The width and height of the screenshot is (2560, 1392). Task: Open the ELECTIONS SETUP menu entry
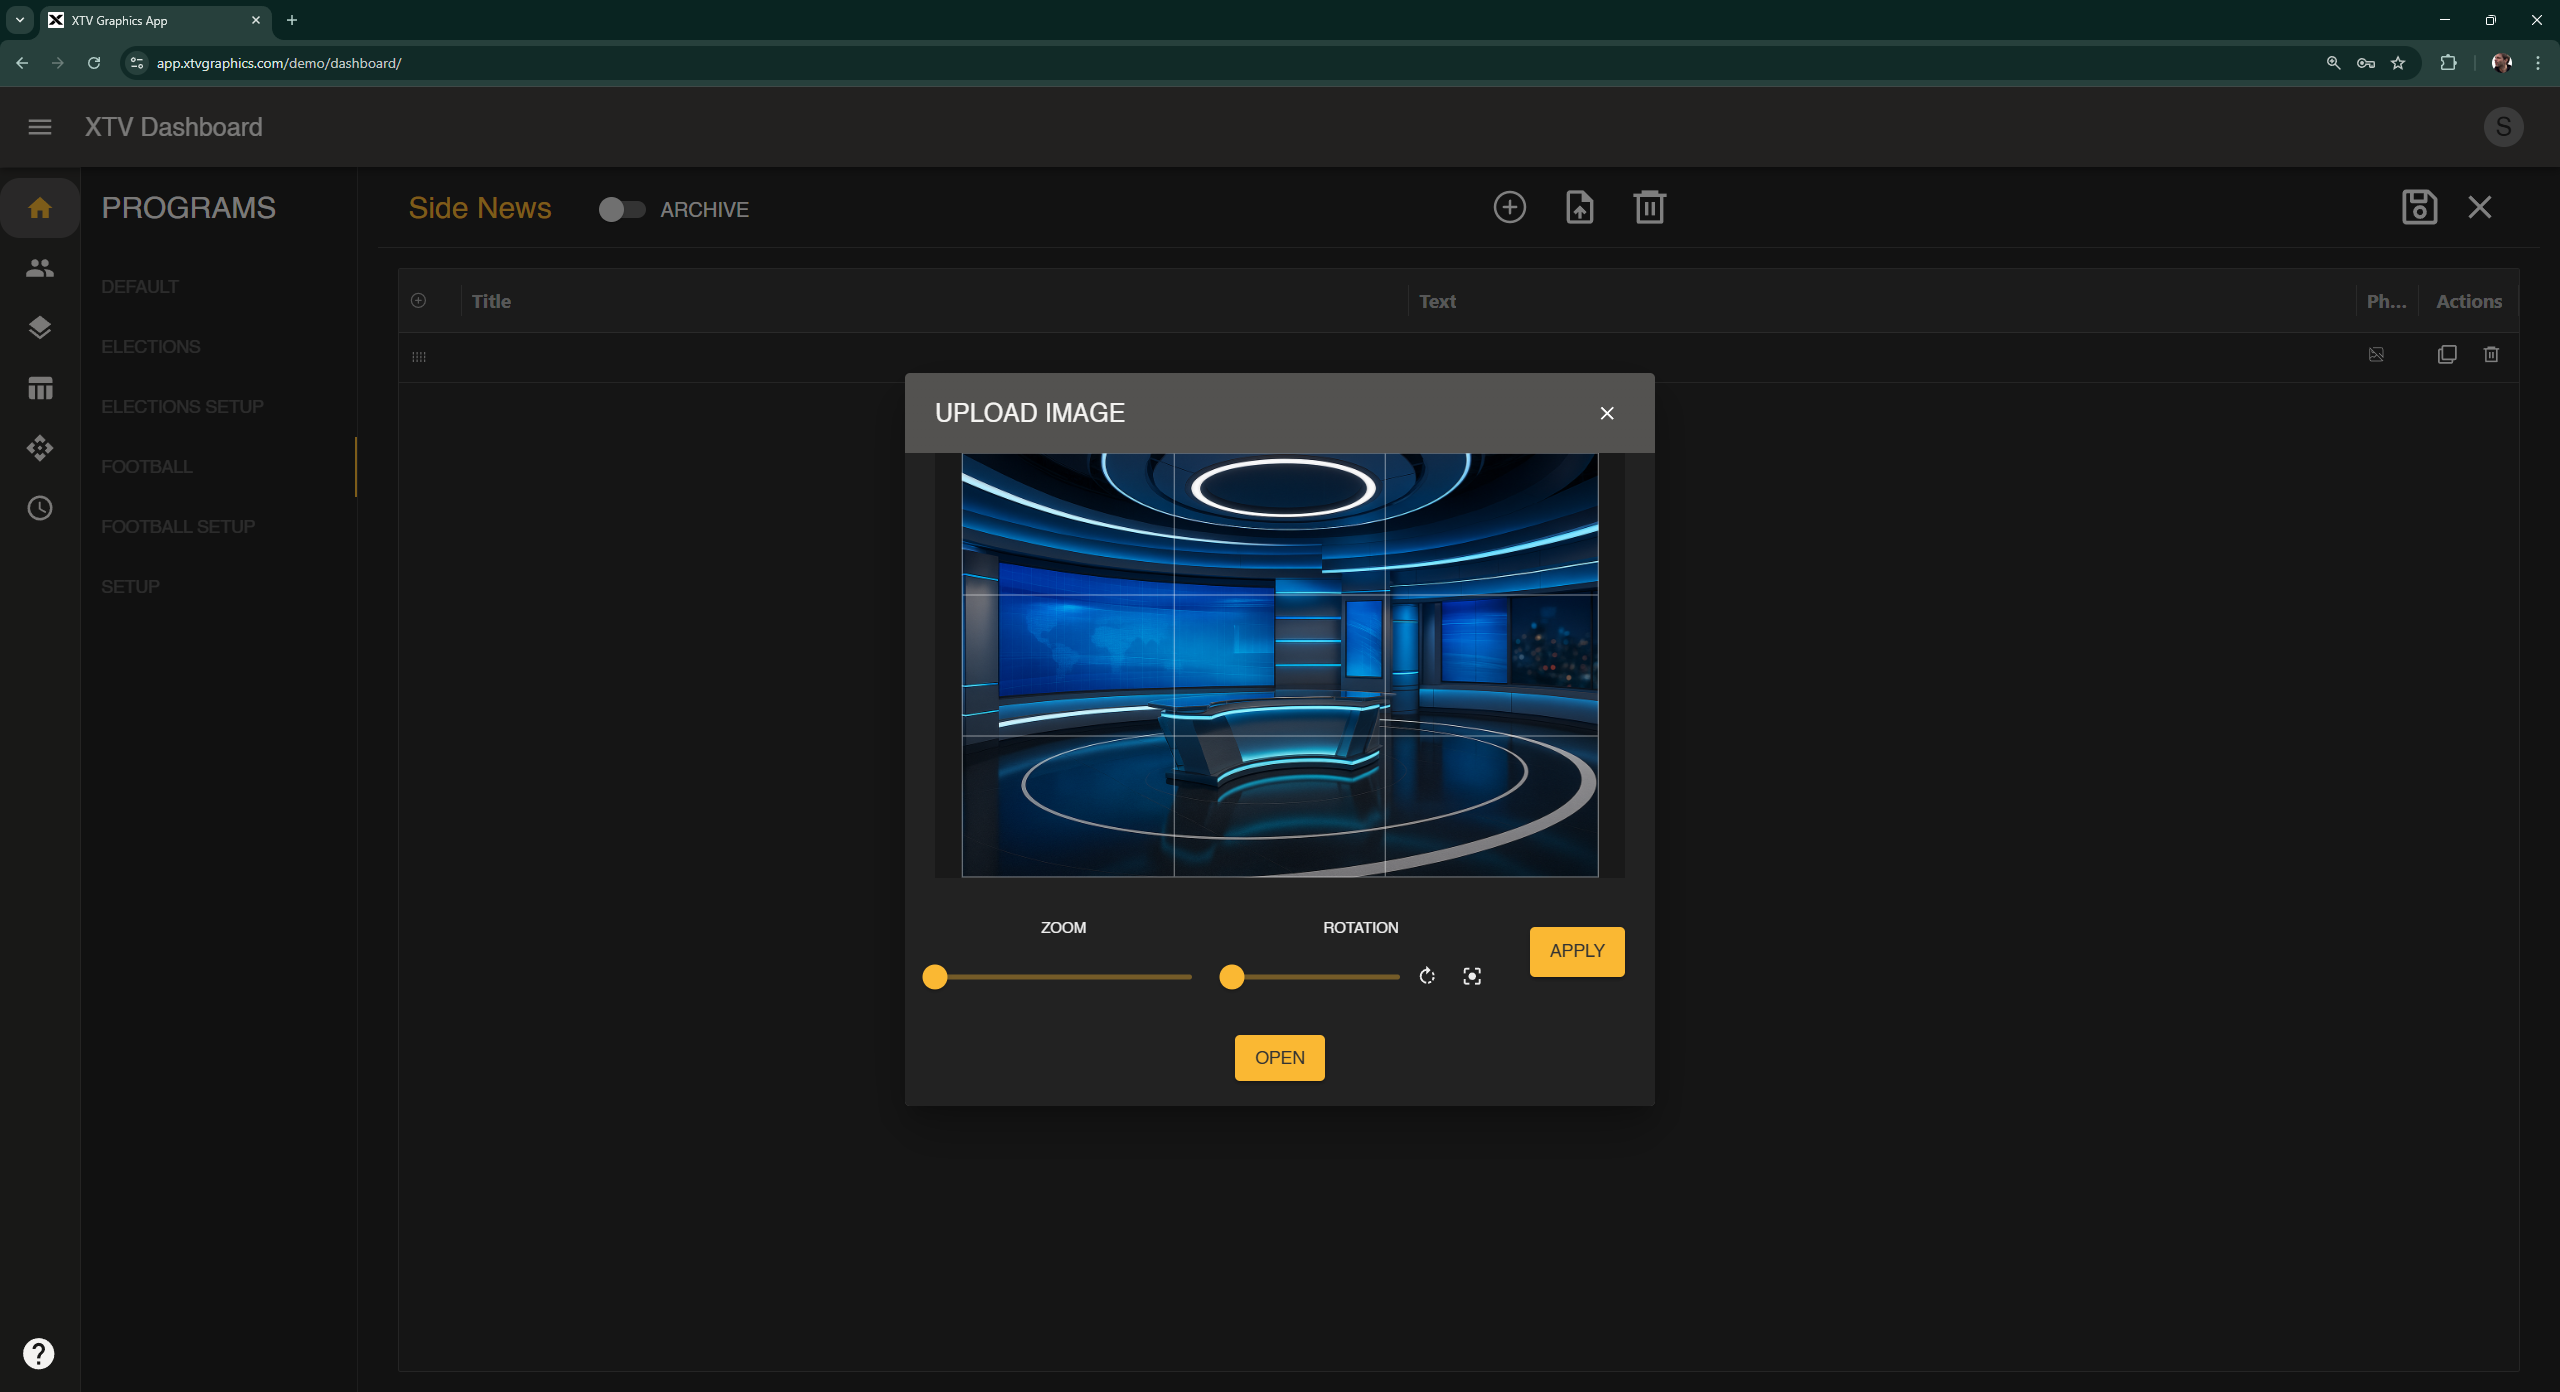182,406
